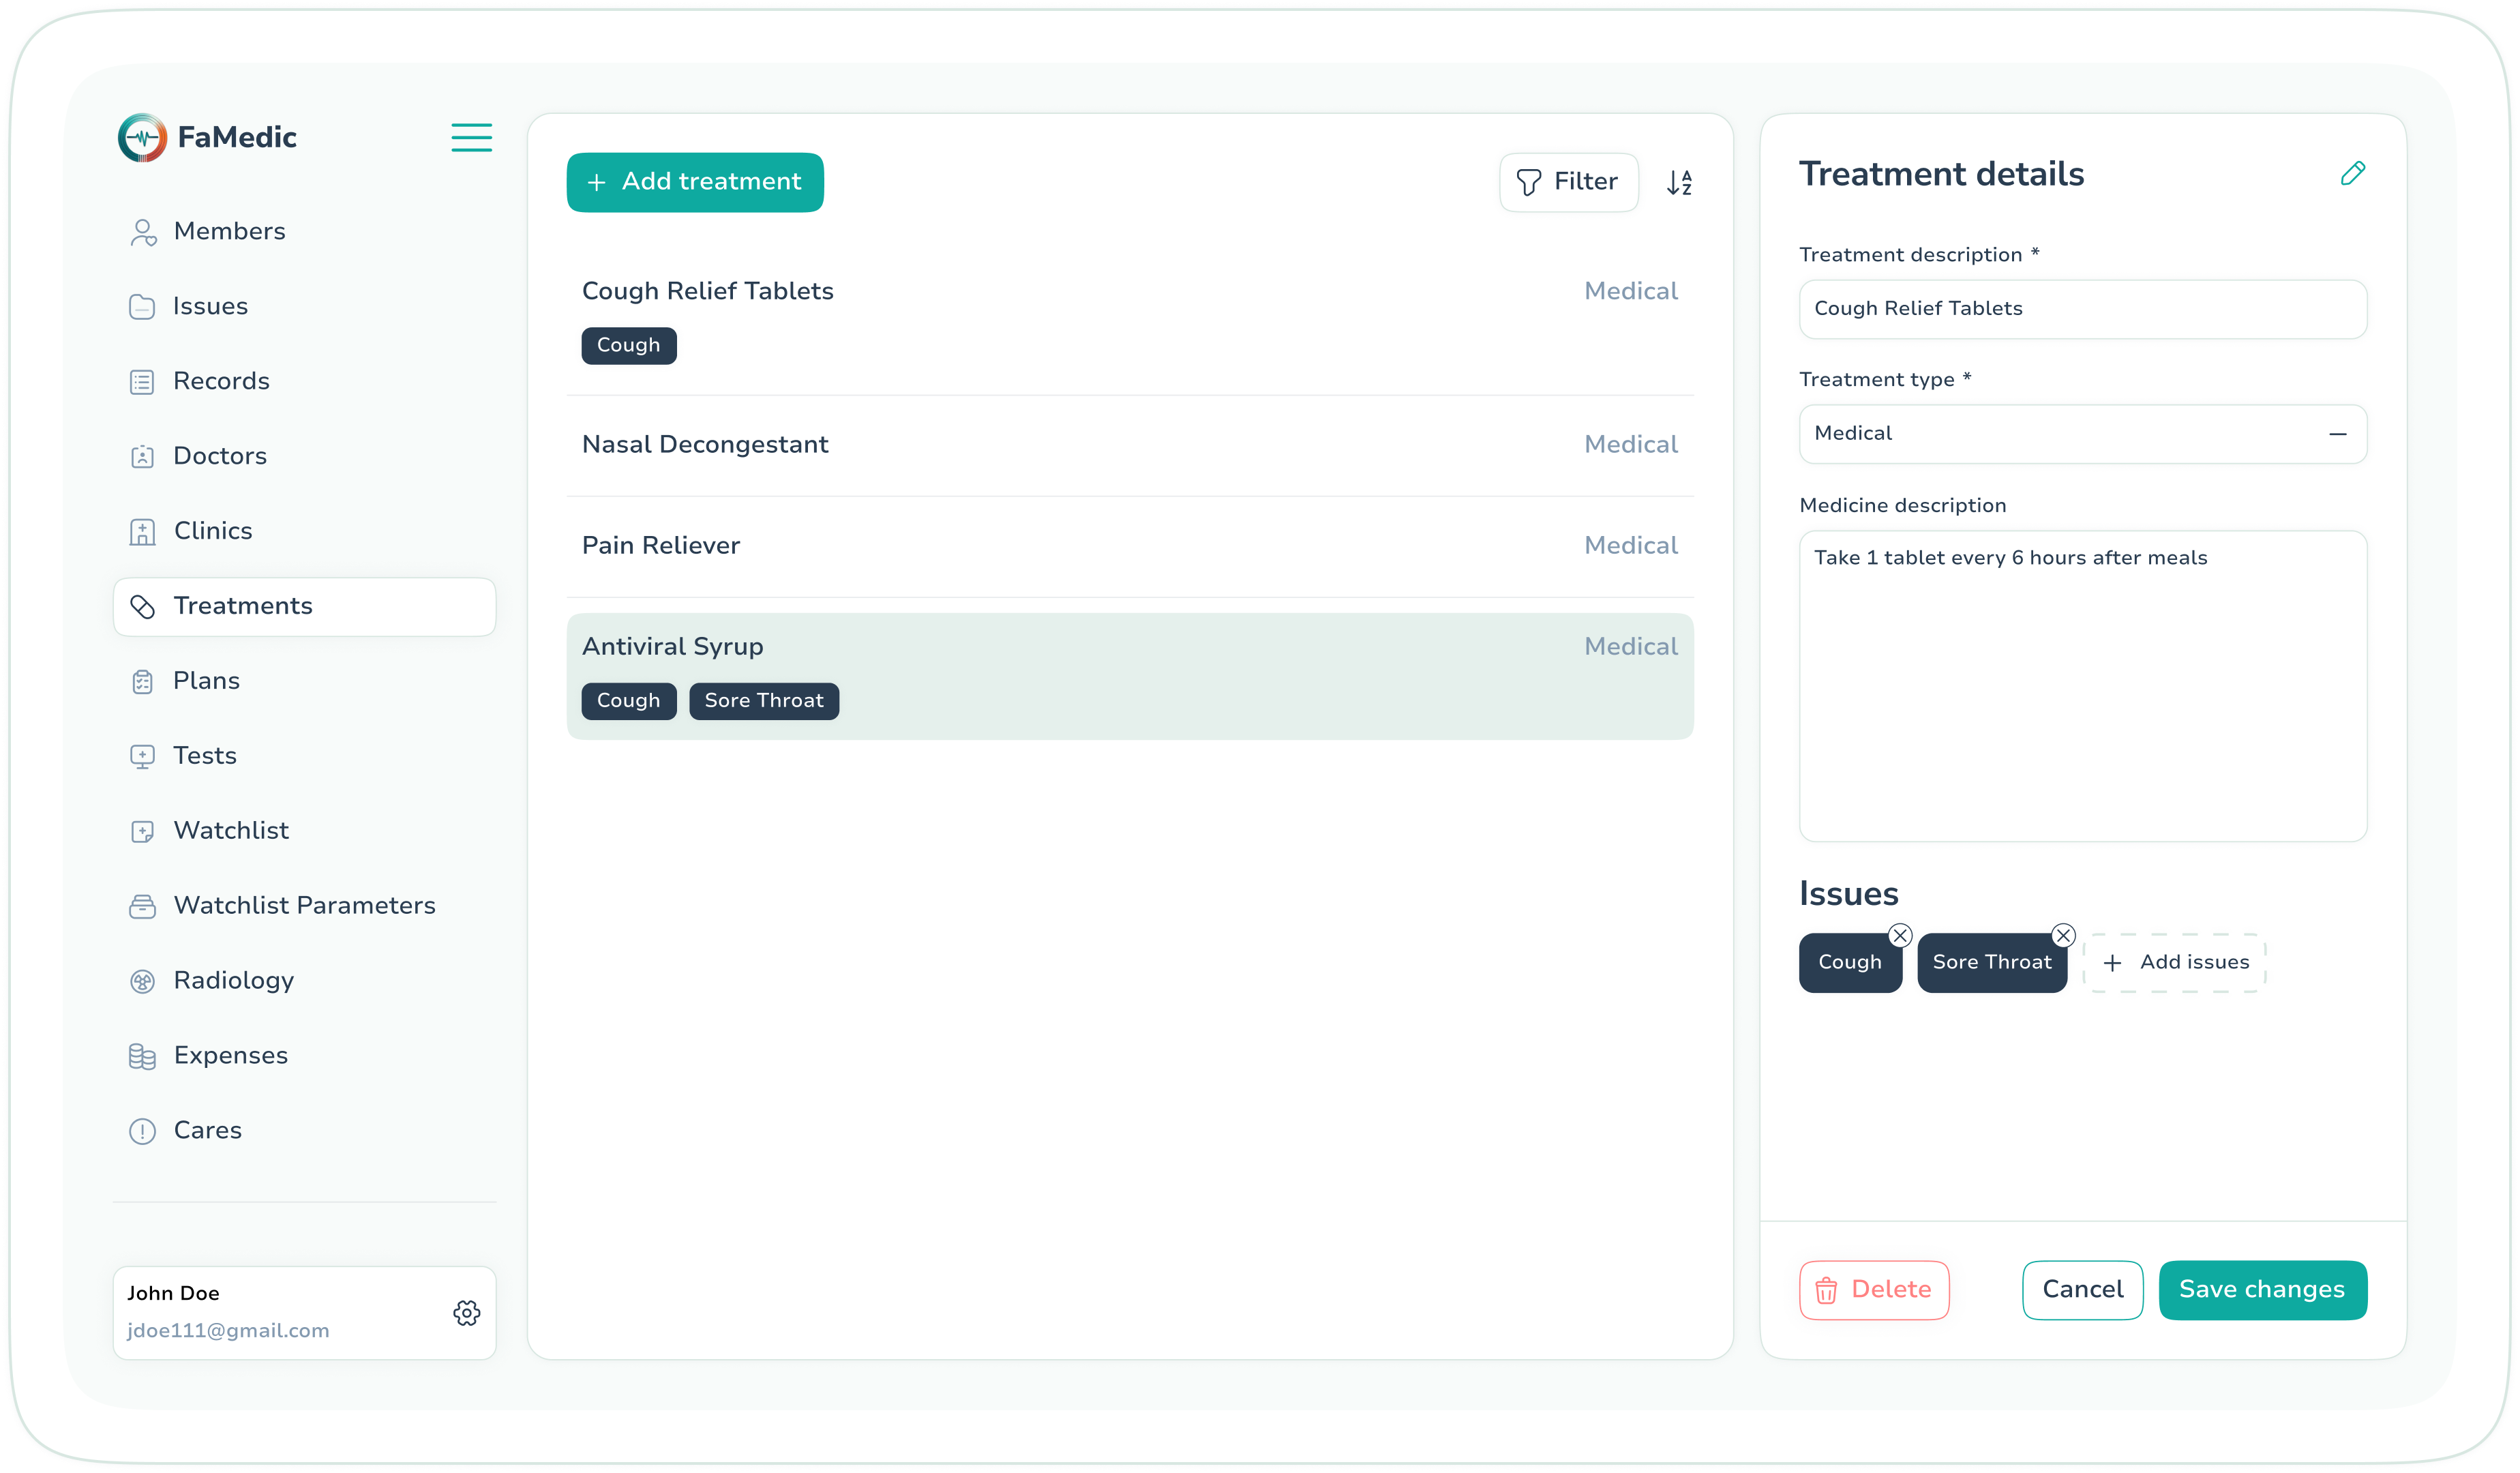Delete this treatment
The height and width of the screenshot is (1473, 2520).
[x=1873, y=1291]
